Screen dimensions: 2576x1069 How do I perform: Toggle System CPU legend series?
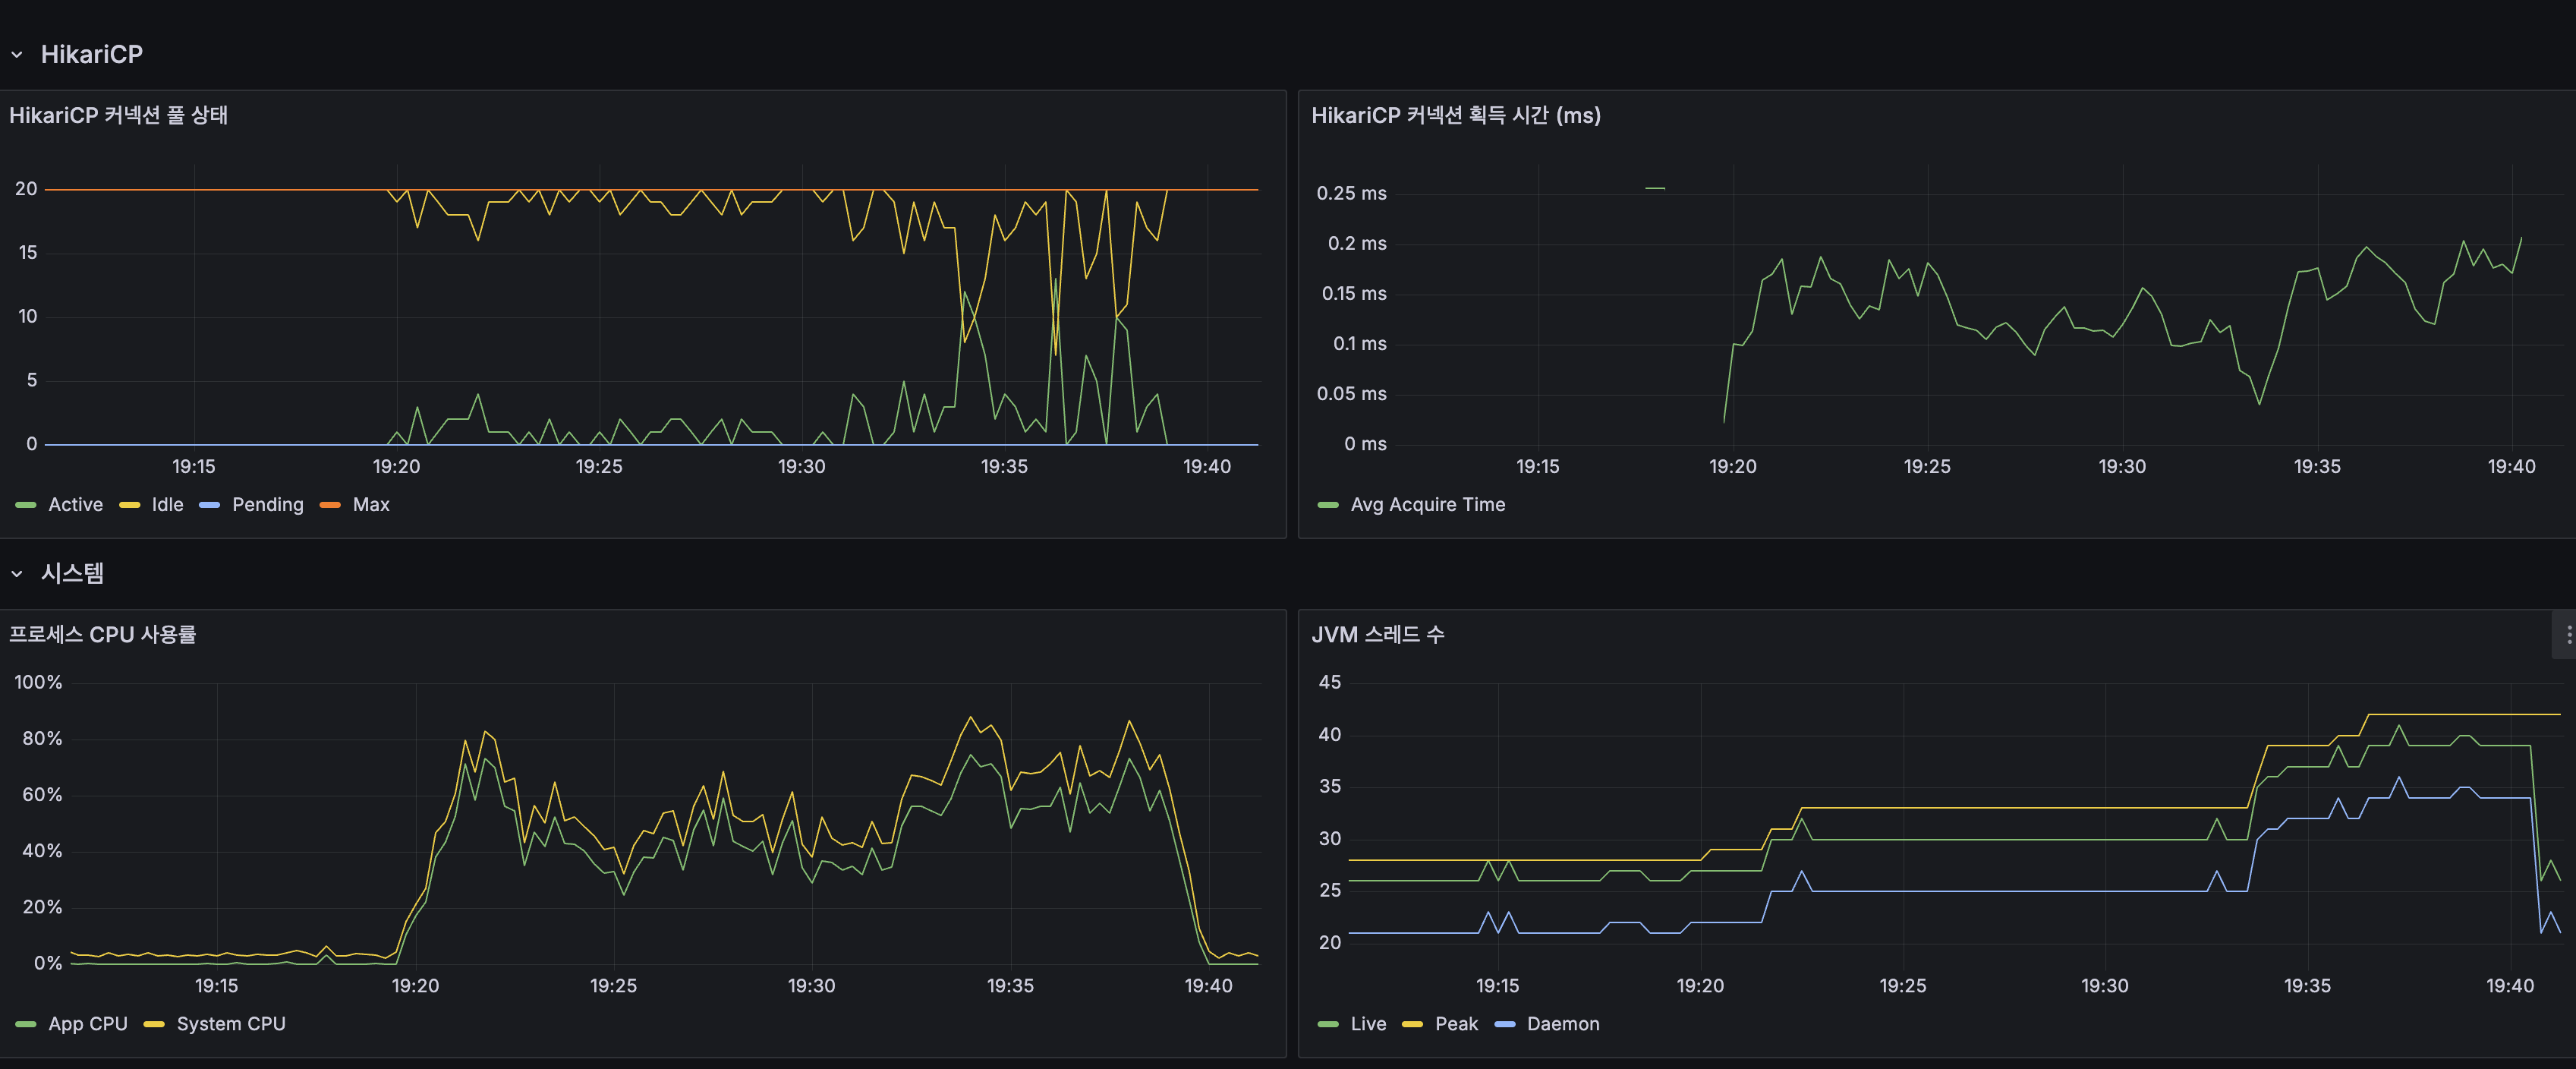(x=231, y=1024)
